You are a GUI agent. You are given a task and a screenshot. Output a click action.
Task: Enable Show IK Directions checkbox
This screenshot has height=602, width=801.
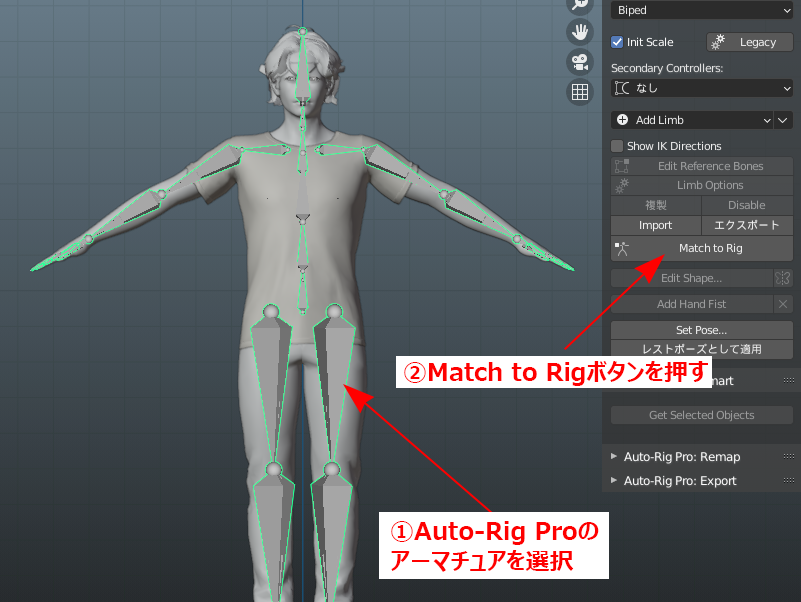tap(617, 146)
